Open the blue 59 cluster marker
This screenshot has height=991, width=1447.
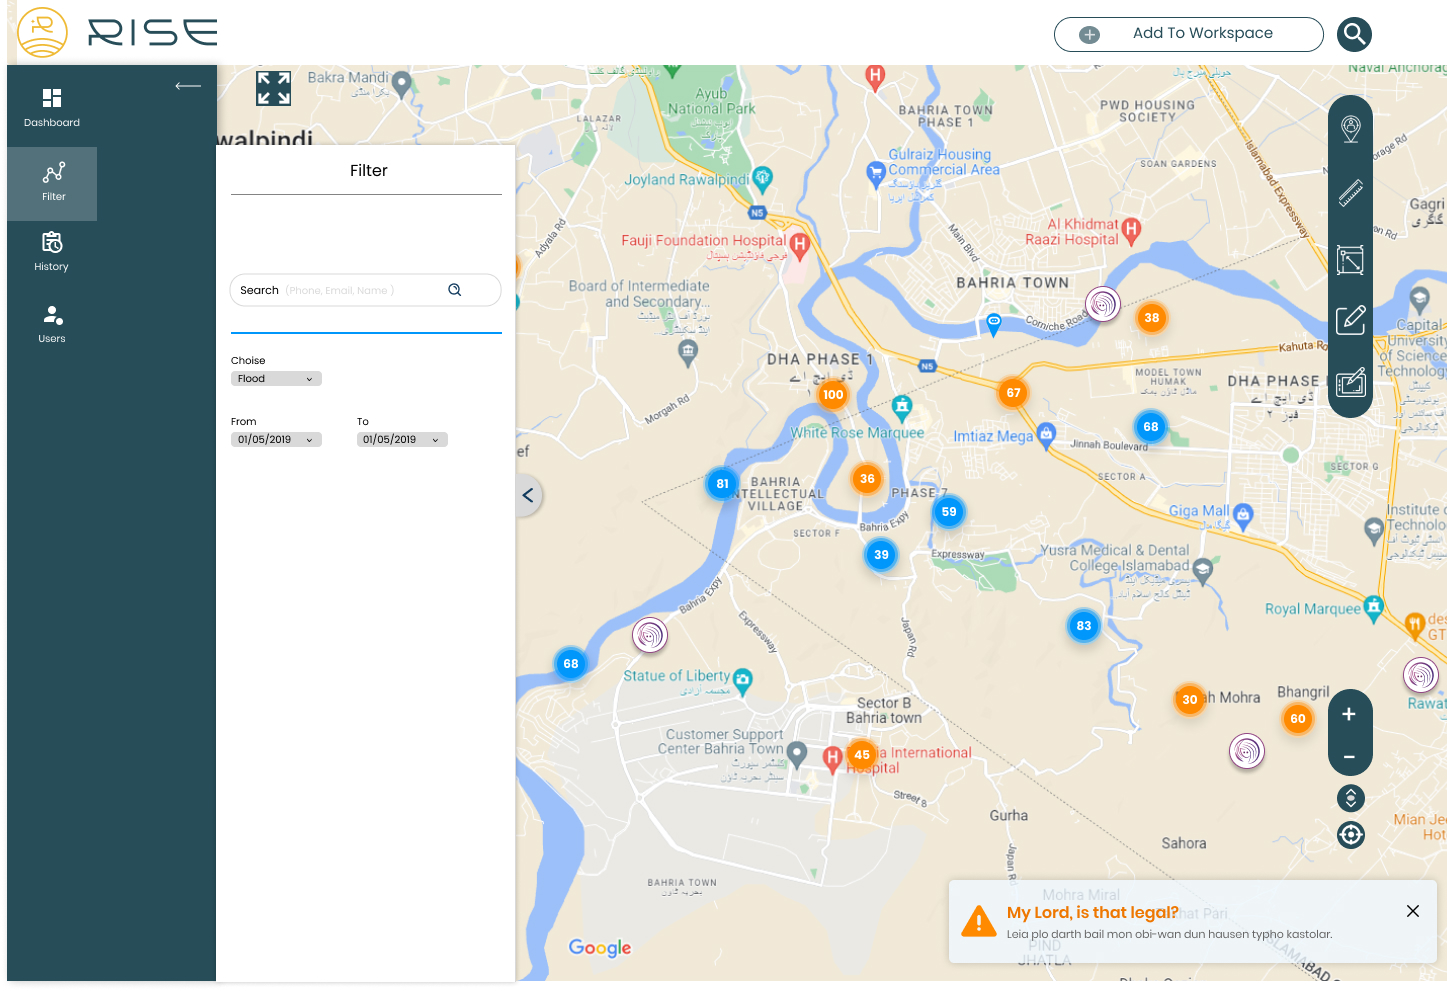click(949, 512)
